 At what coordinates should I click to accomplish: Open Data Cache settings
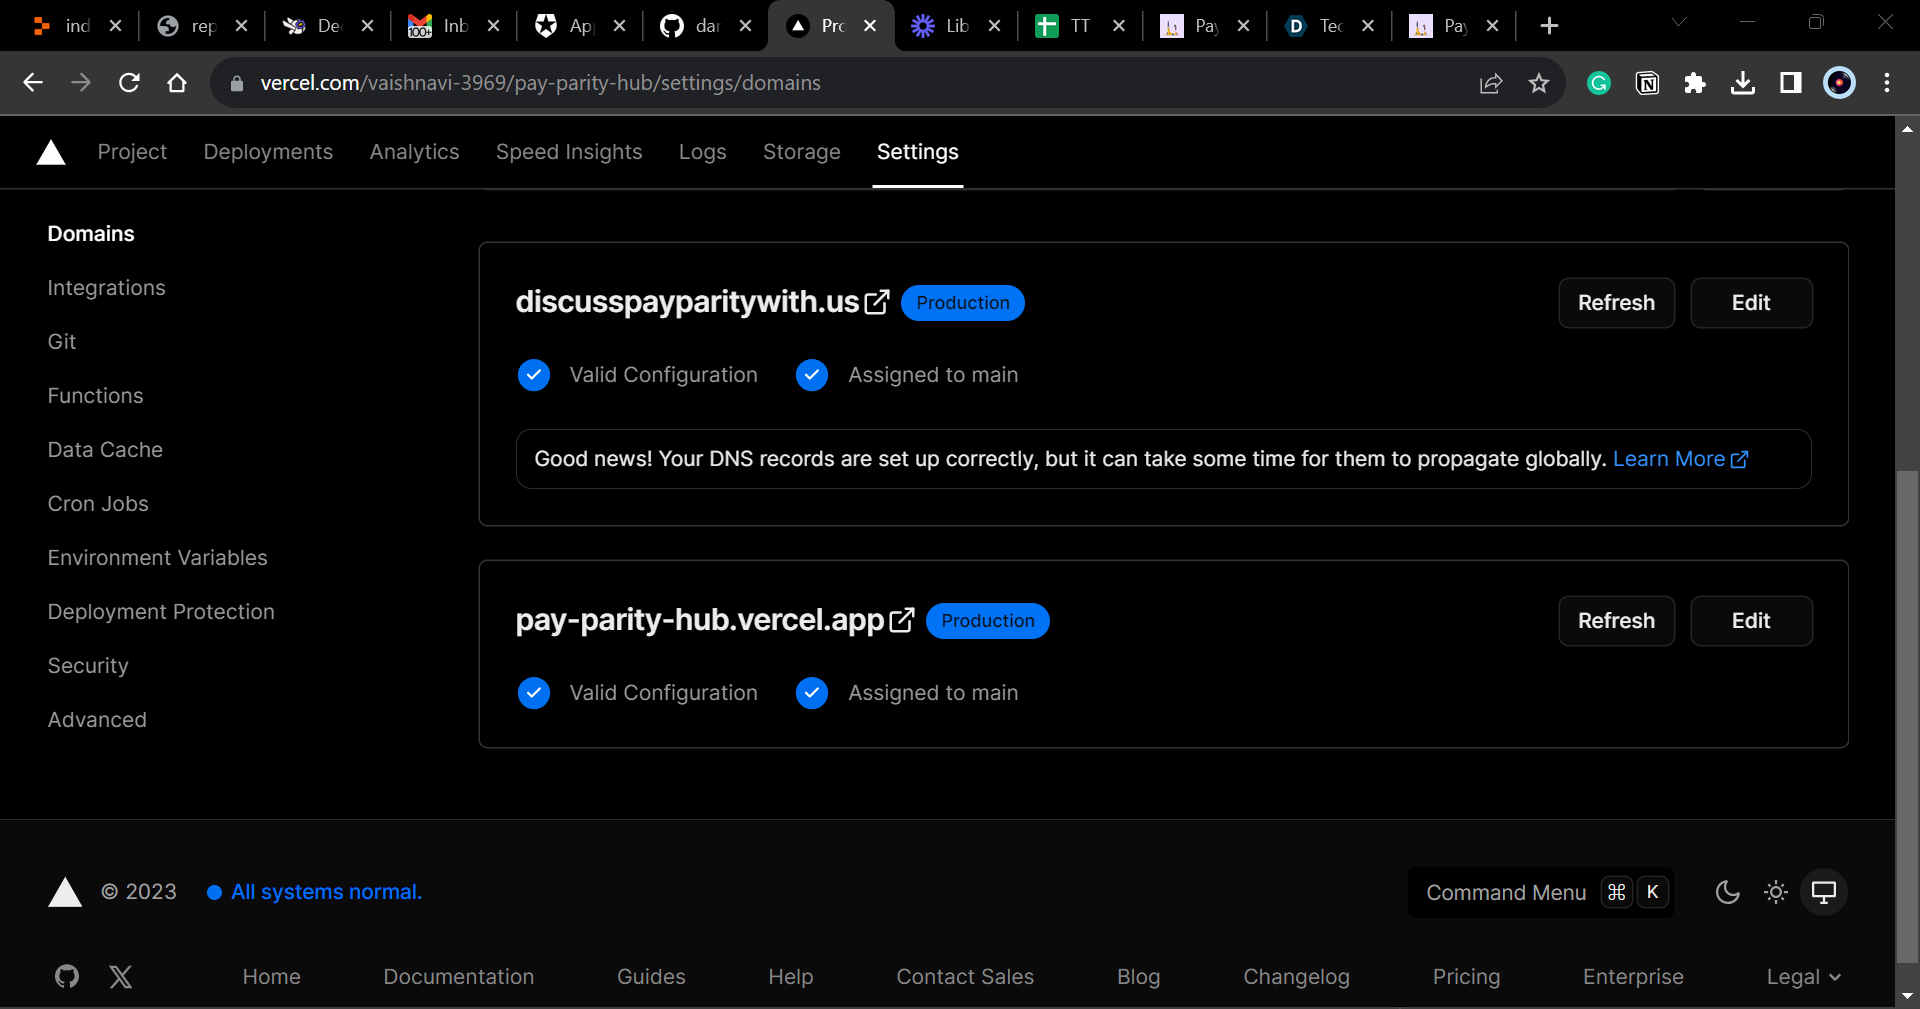pyautogui.click(x=105, y=450)
